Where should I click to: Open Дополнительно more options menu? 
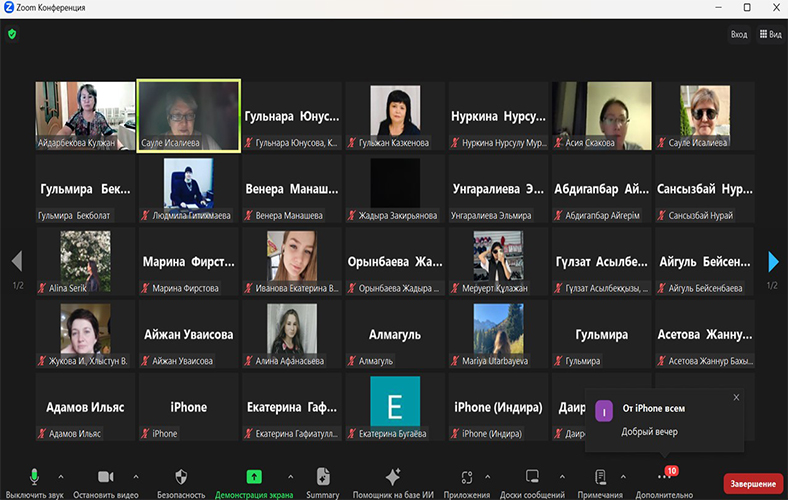pos(663,479)
